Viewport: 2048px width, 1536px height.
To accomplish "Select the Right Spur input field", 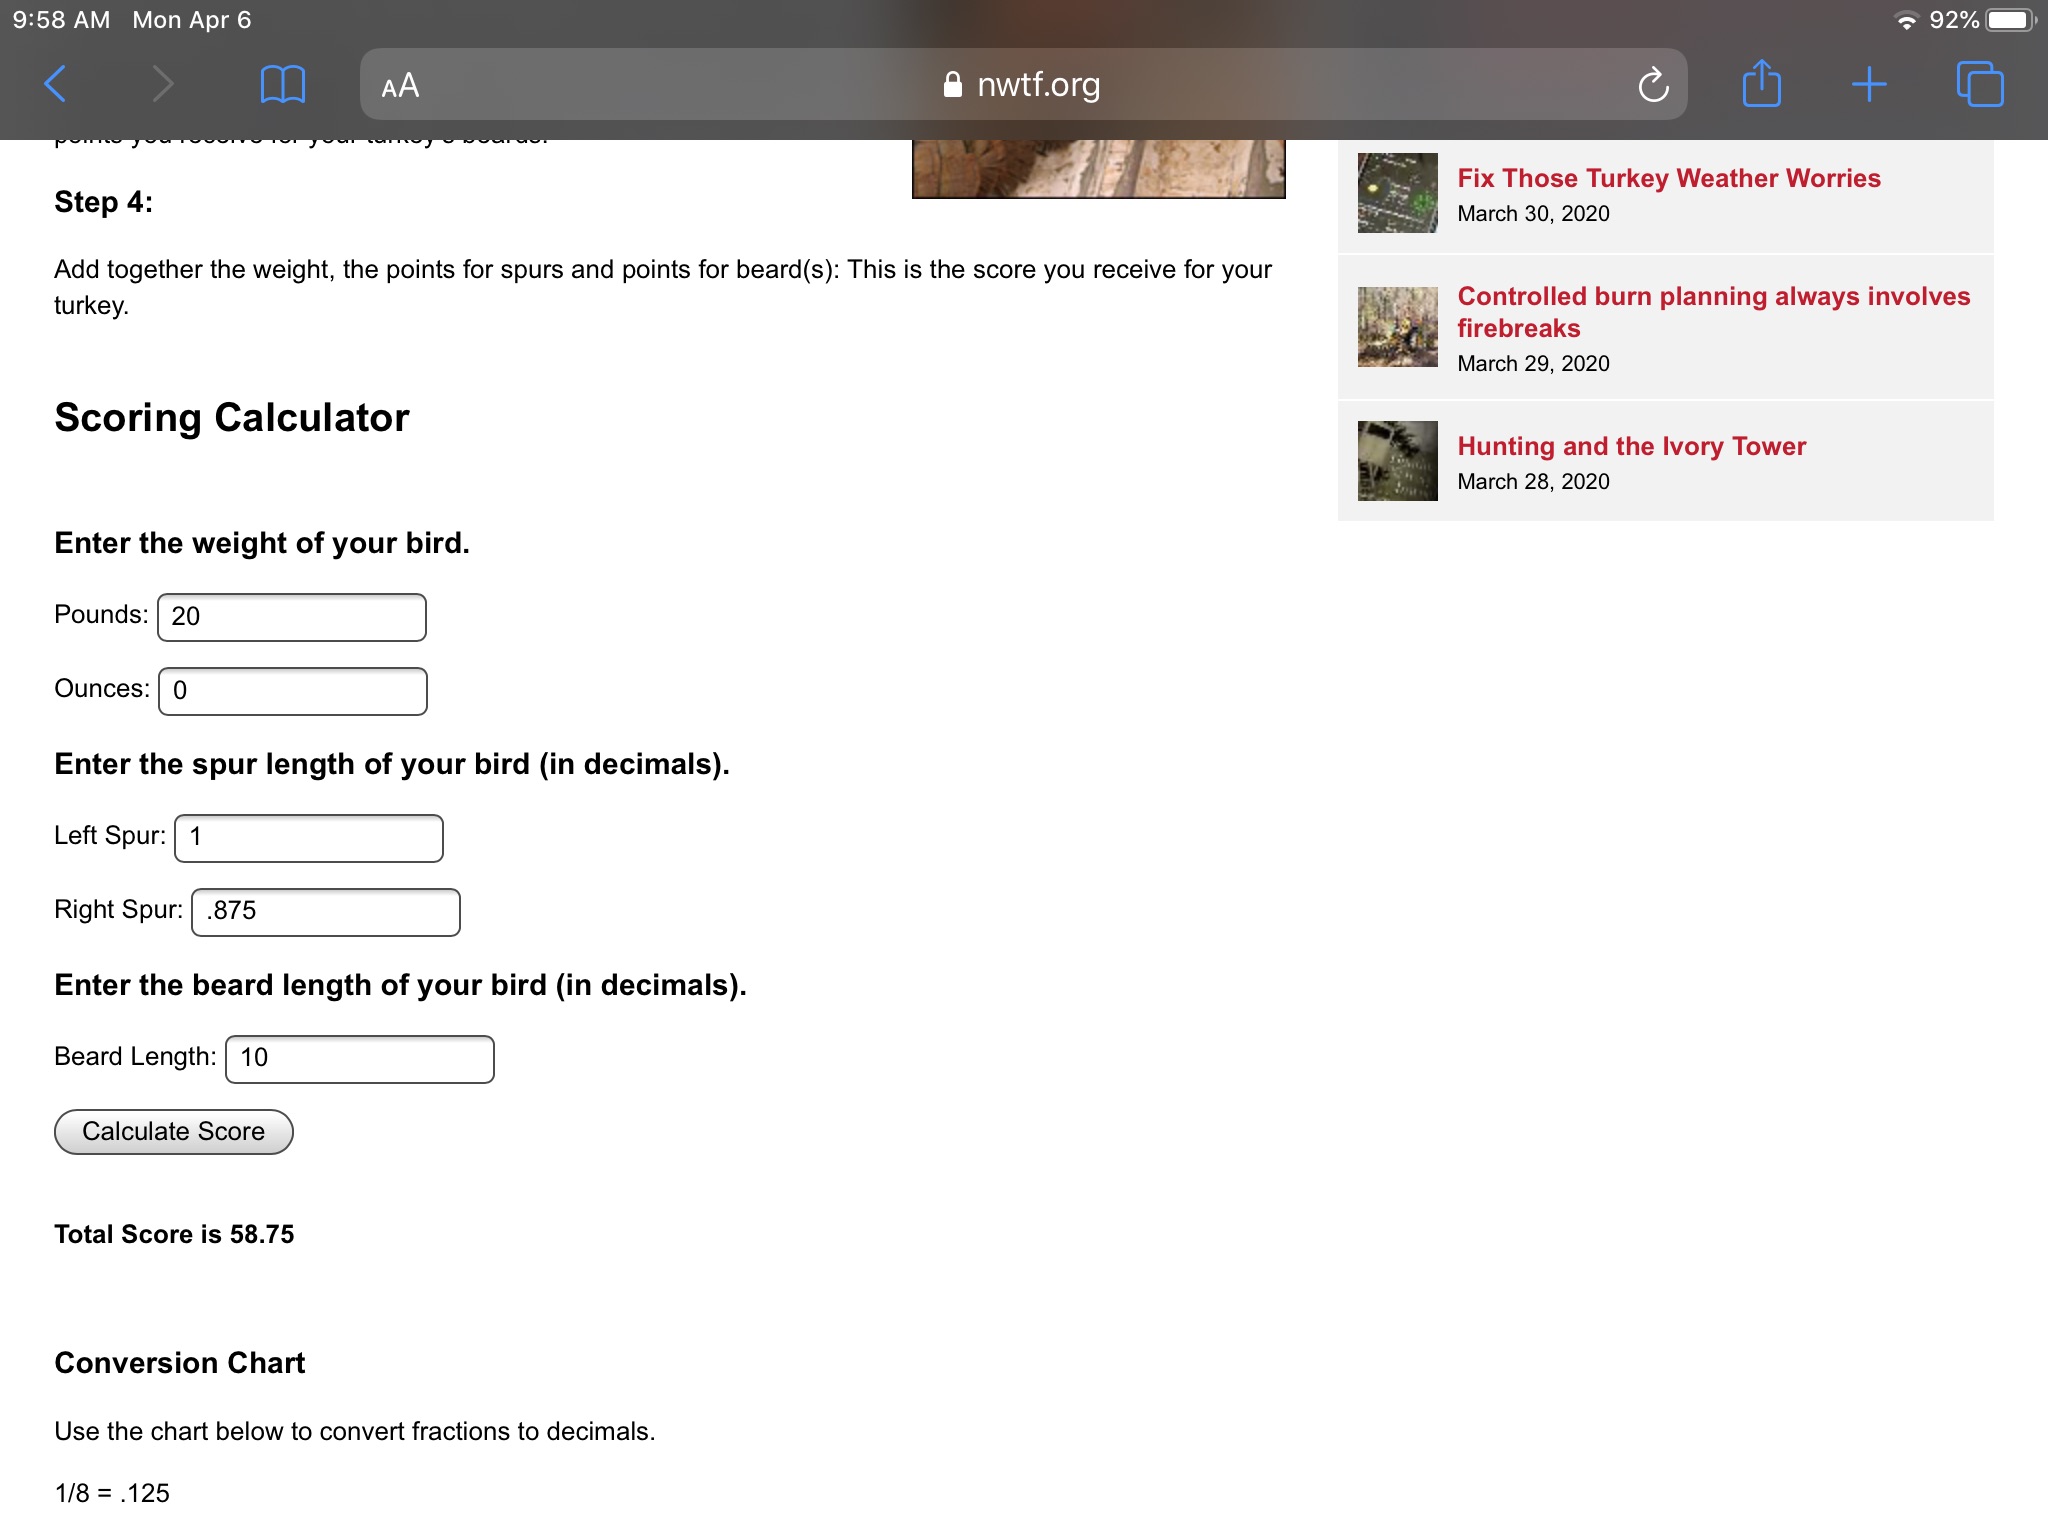I will [326, 912].
